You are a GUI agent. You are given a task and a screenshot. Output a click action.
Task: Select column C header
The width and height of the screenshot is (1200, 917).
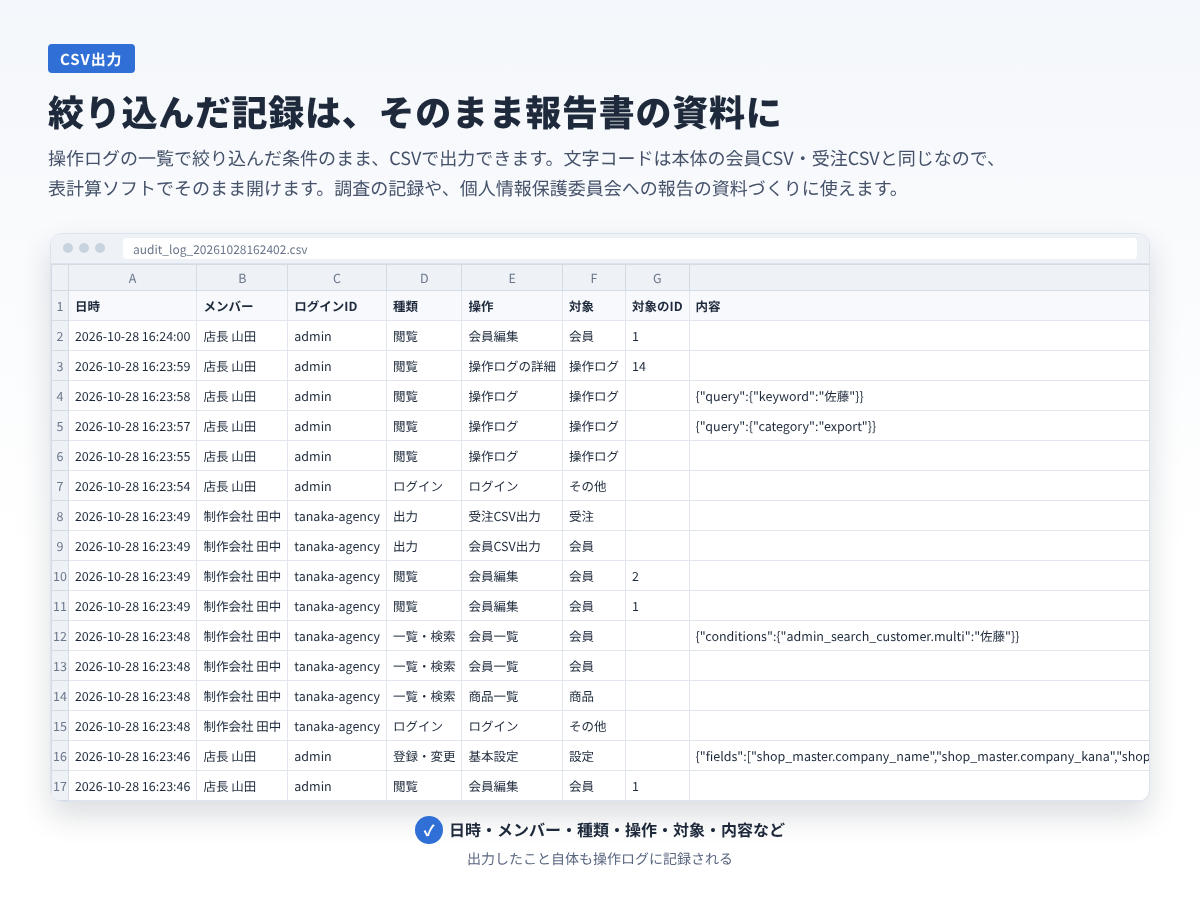[337, 278]
